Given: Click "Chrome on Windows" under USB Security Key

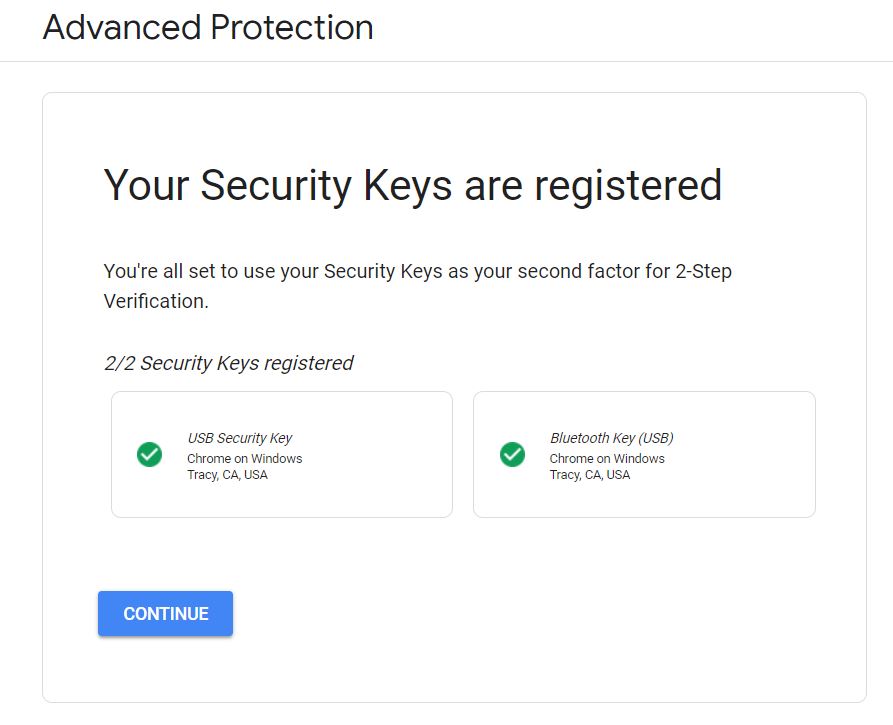Looking at the screenshot, I should point(244,459).
